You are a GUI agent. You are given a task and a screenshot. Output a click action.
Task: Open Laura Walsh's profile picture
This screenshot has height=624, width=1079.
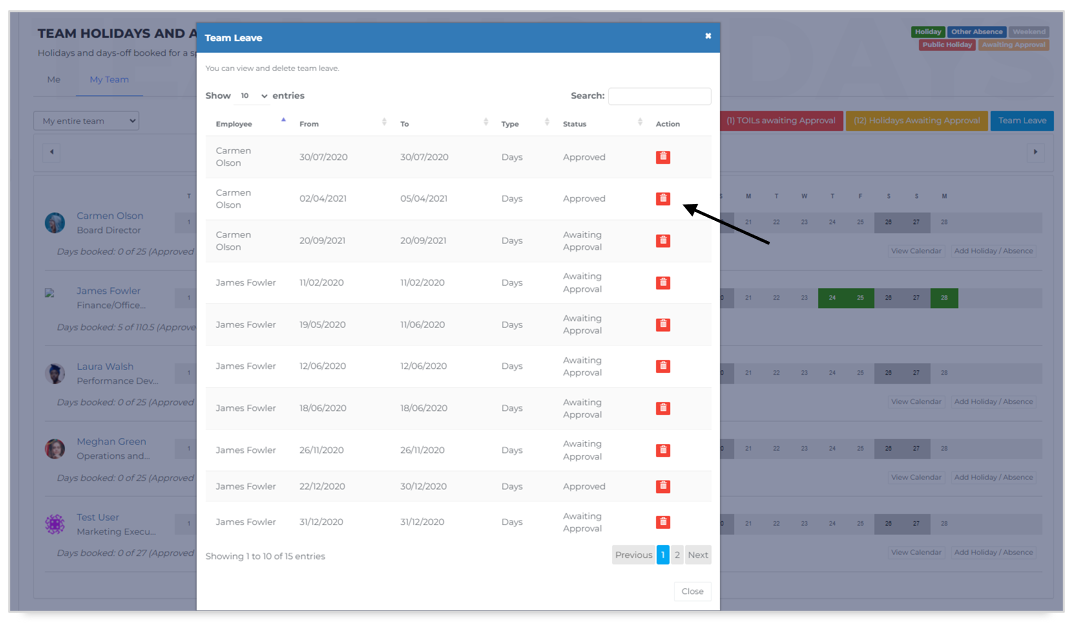(55, 374)
